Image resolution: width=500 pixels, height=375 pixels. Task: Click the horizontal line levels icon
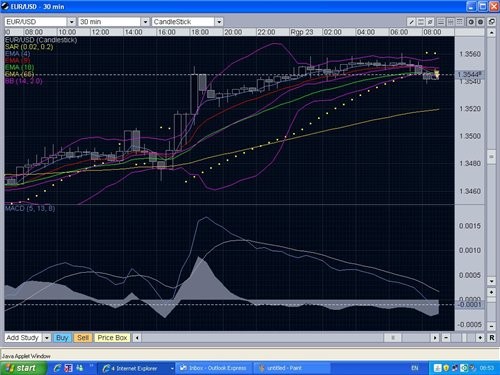(x=421, y=22)
